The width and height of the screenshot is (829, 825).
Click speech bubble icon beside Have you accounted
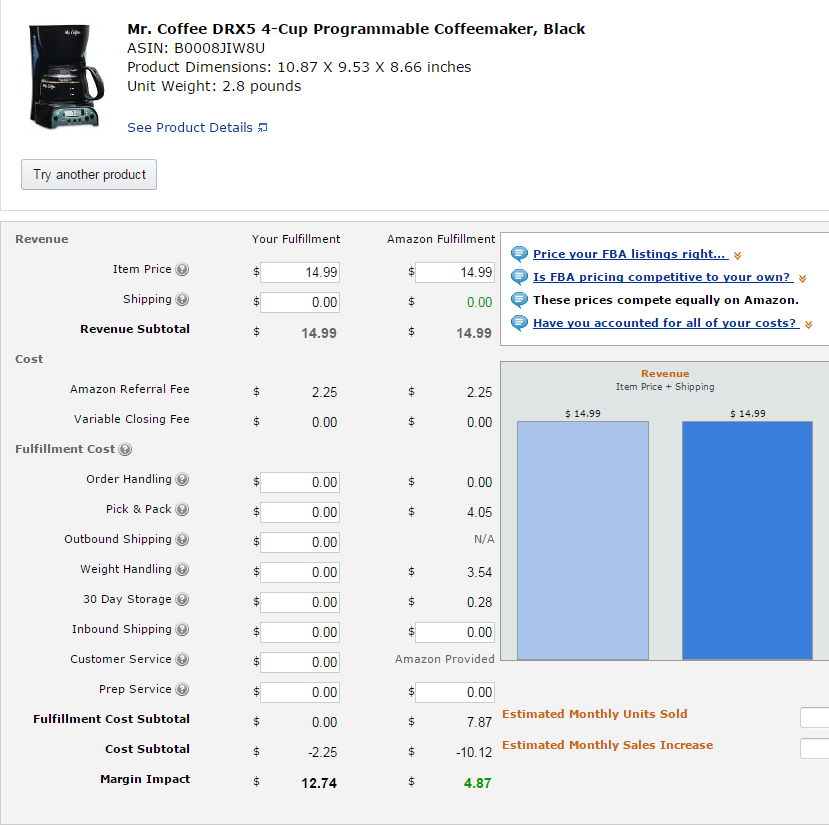[519, 323]
